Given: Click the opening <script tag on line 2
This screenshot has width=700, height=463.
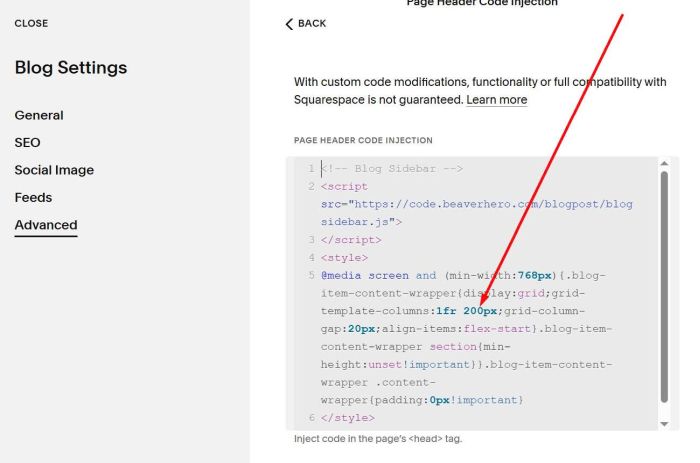Looking at the screenshot, I should click(344, 186).
